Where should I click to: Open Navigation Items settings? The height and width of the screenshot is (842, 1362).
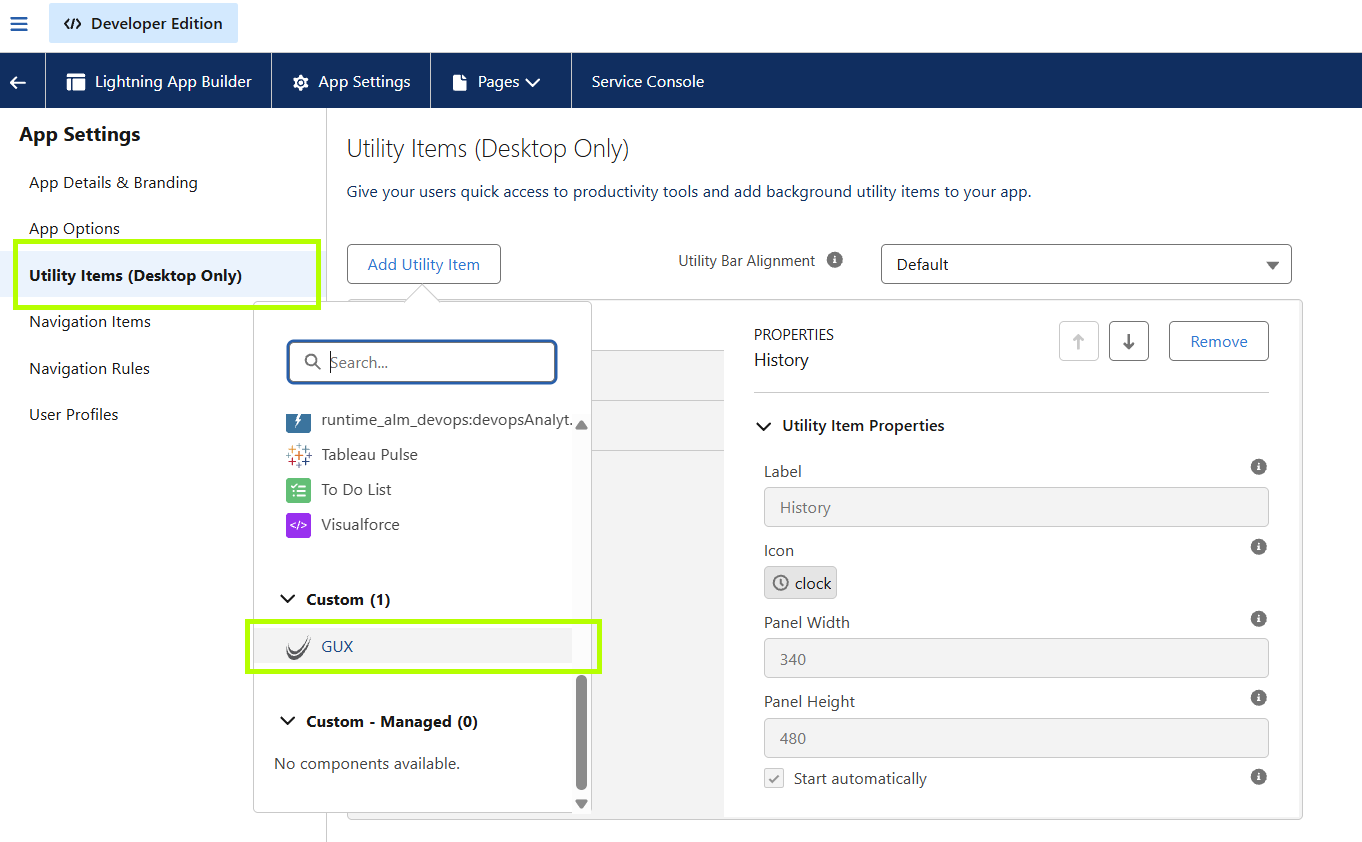point(90,322)
